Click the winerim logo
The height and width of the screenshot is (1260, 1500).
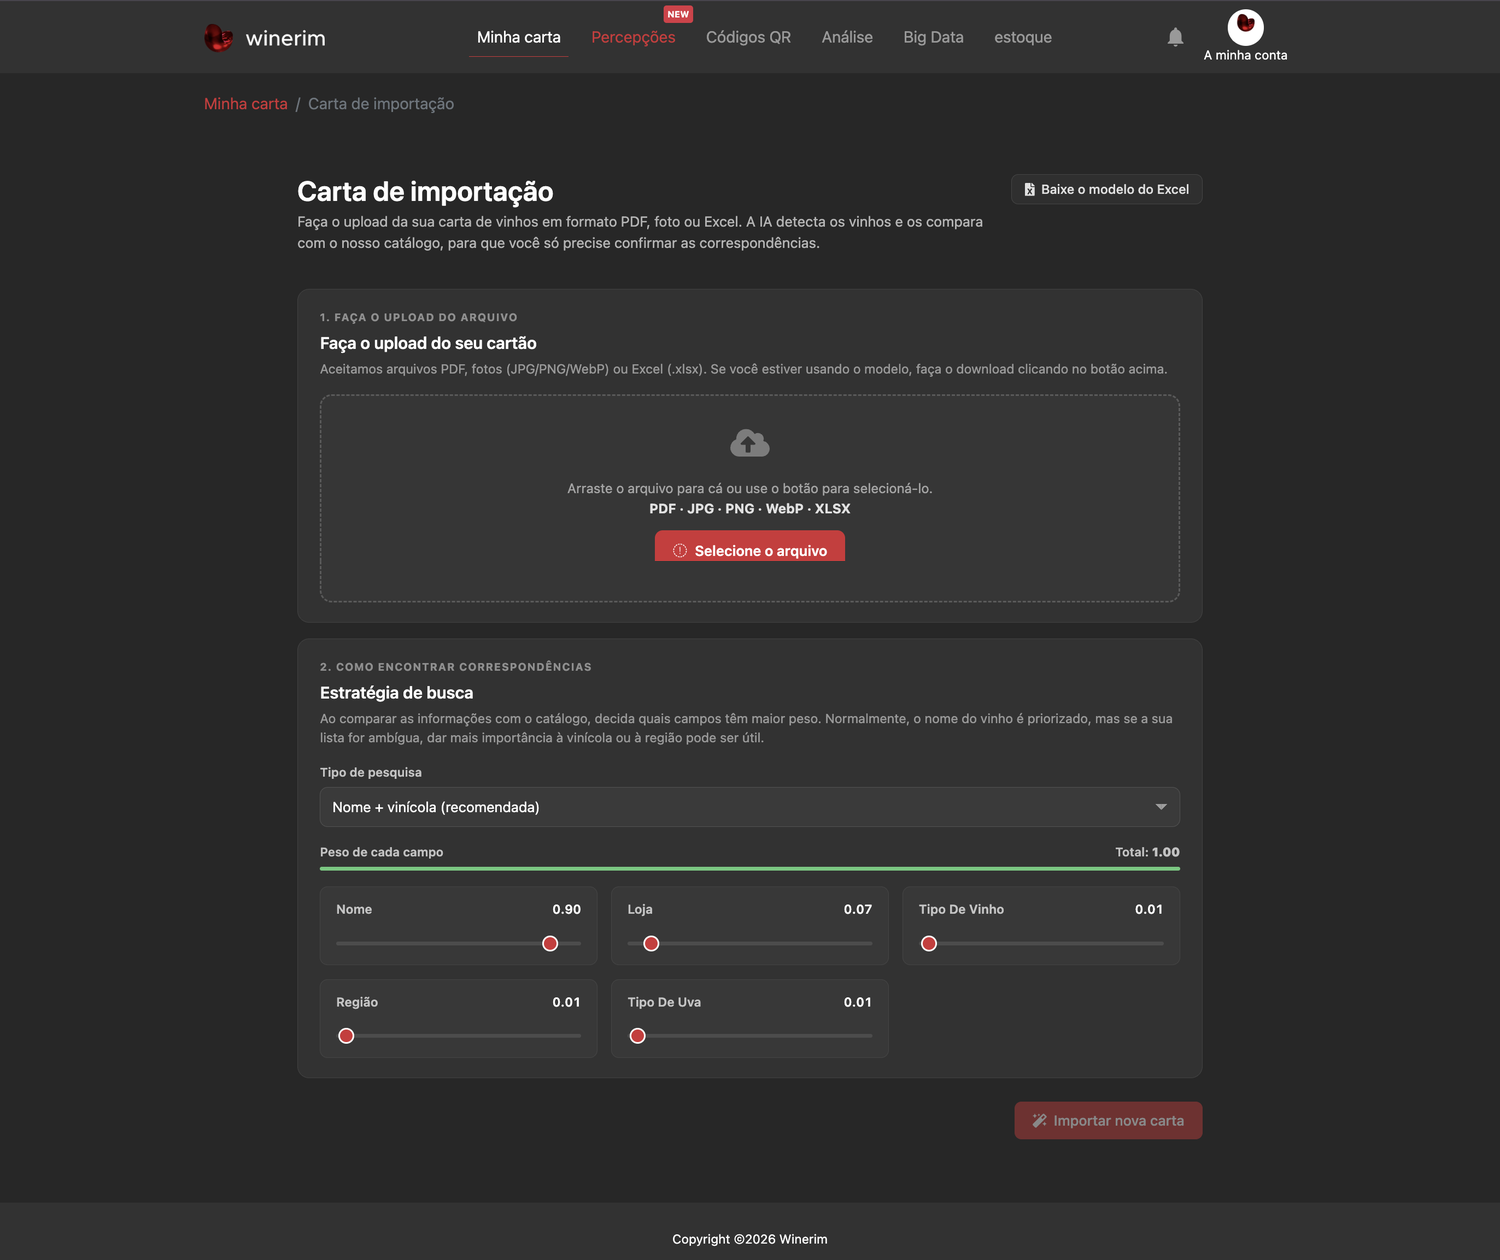[x=265, y=38]
